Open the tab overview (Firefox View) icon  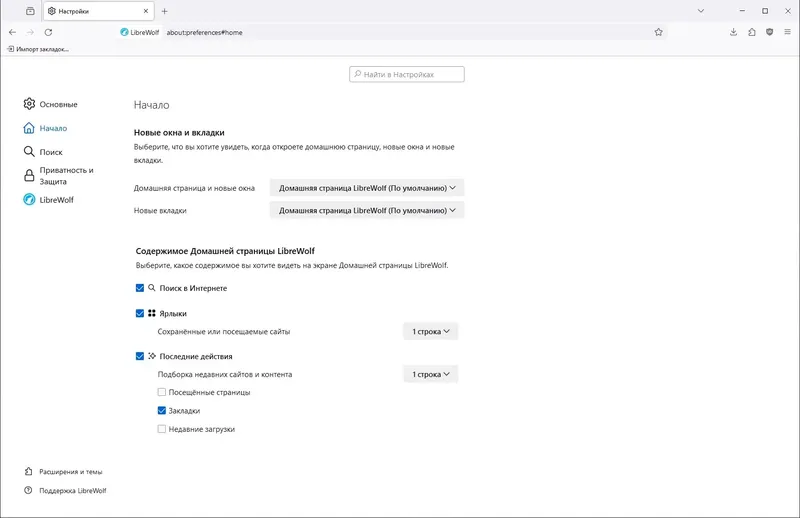(x=30, y=11)
